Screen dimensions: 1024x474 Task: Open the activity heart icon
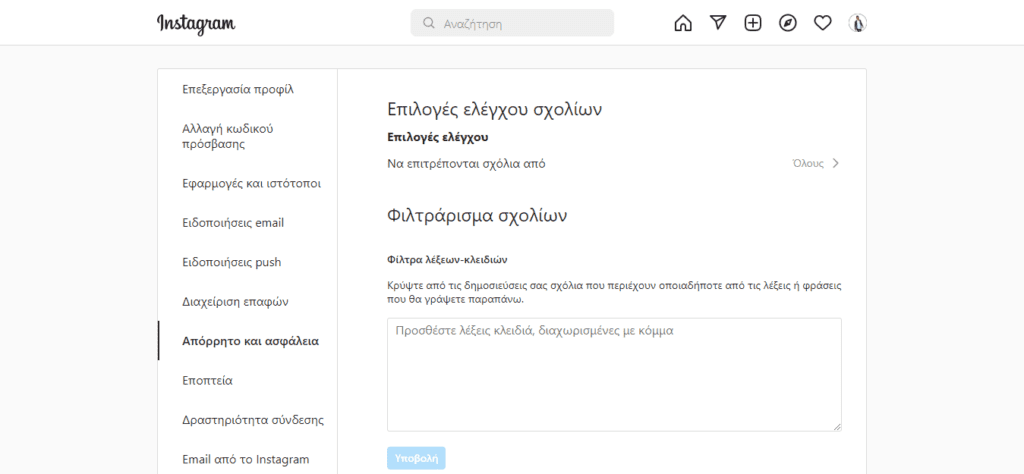click(x=822, y=23)
